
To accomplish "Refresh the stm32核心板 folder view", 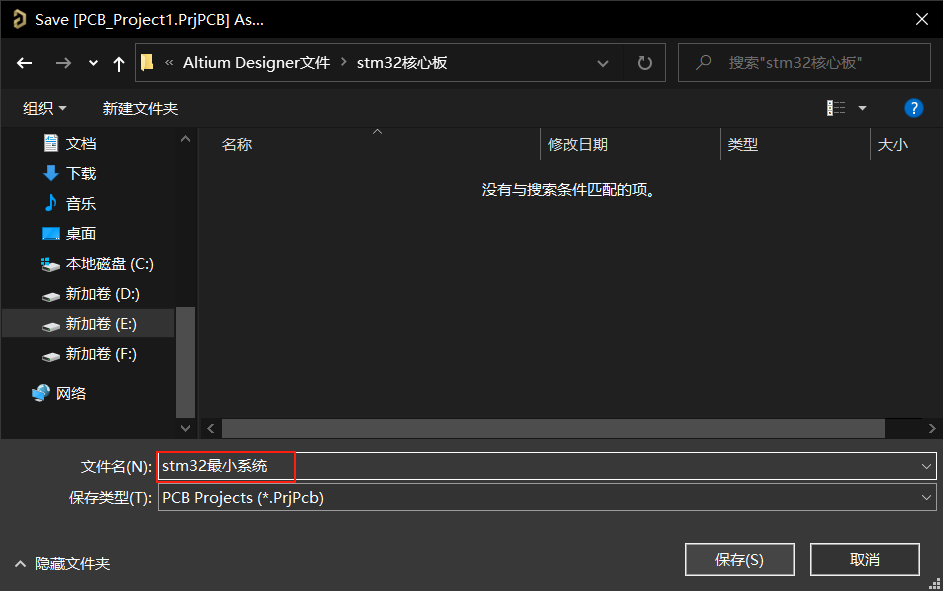I will 645,63.
